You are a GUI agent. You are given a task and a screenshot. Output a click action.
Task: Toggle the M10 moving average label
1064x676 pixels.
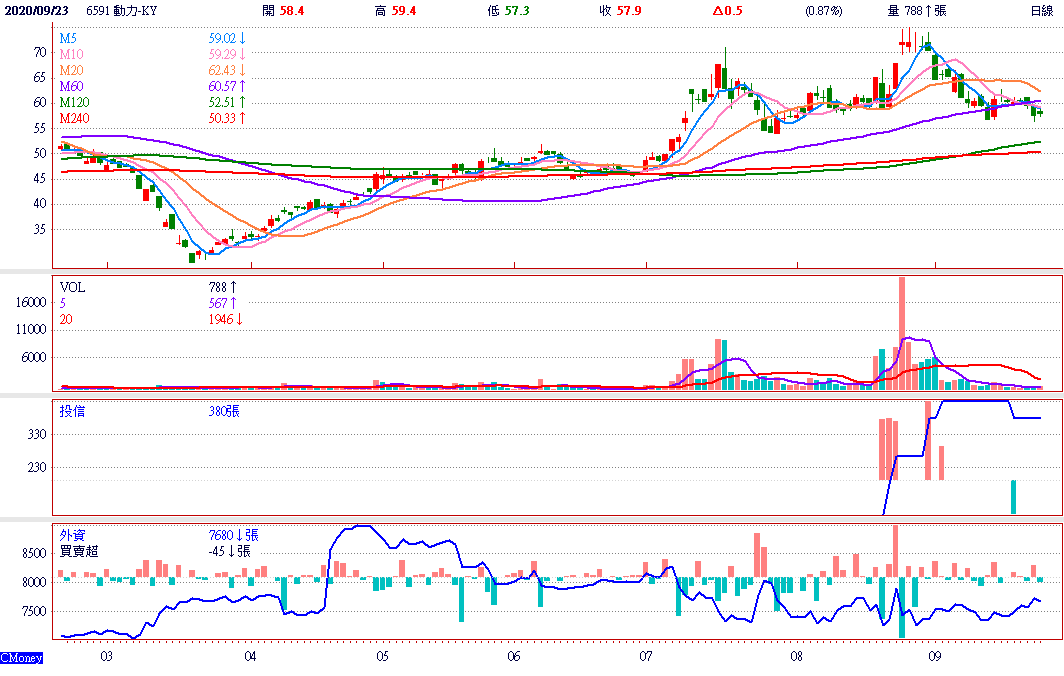(71, 54)
